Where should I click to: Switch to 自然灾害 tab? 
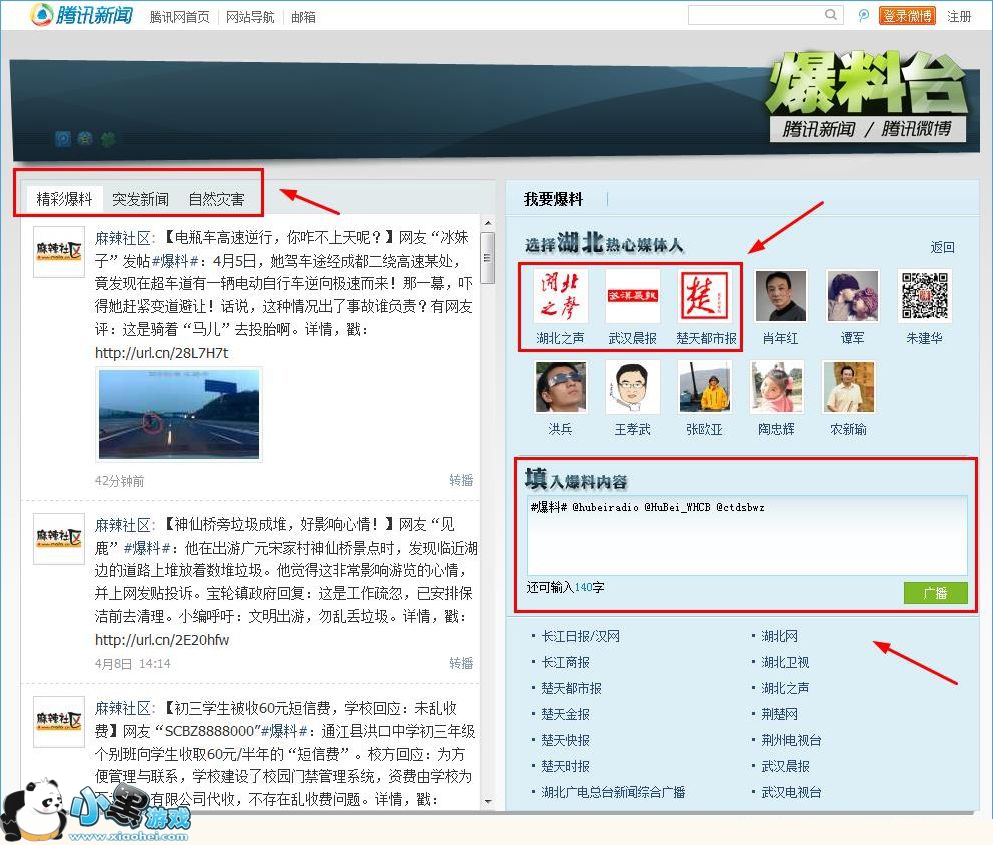217,200
